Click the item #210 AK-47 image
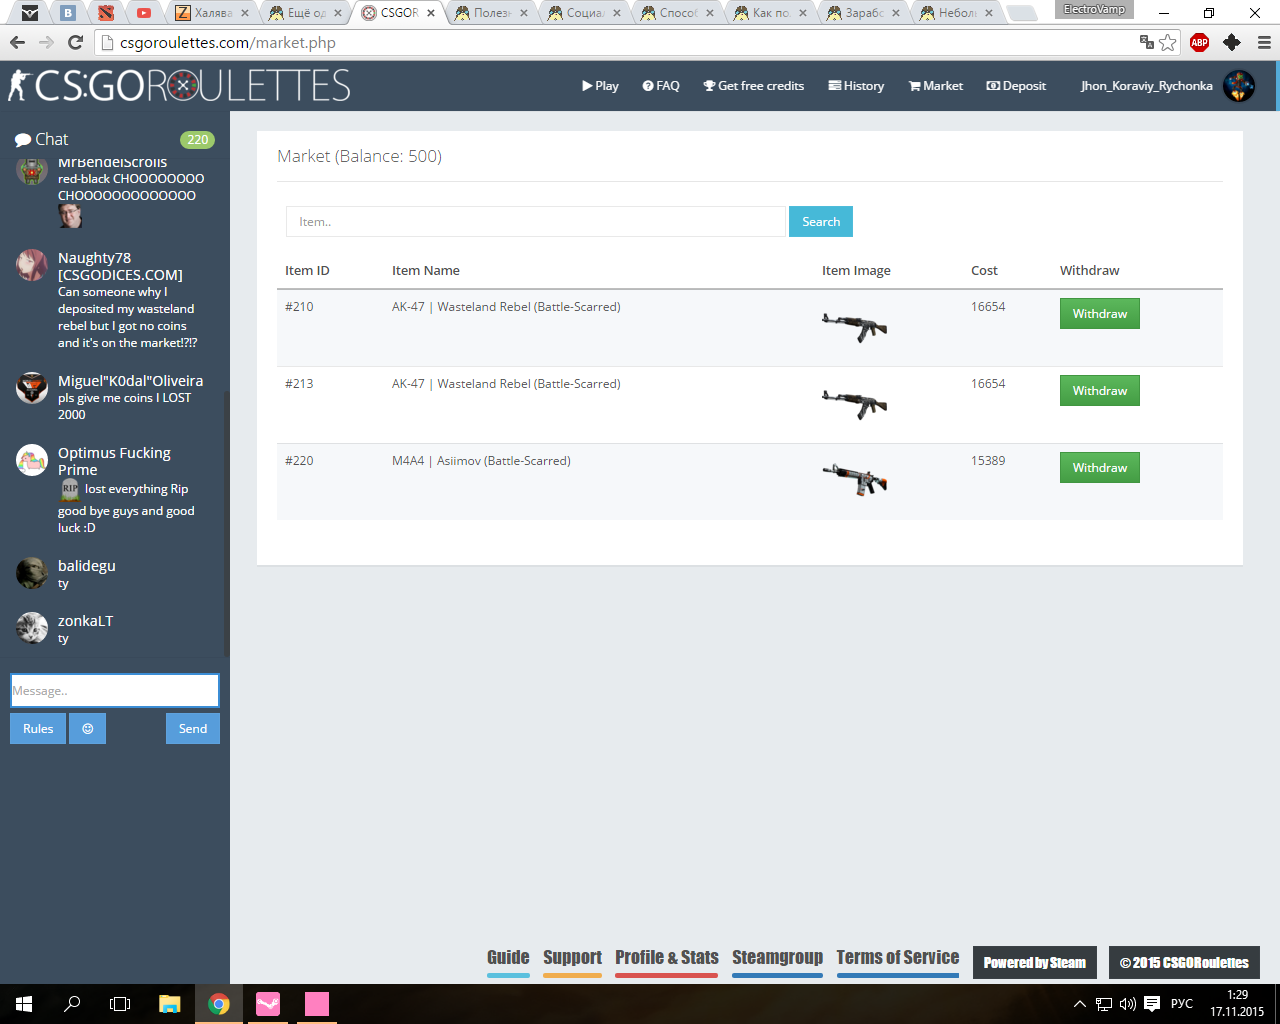Screen dimensions: 1280x1024 [855, 326]
